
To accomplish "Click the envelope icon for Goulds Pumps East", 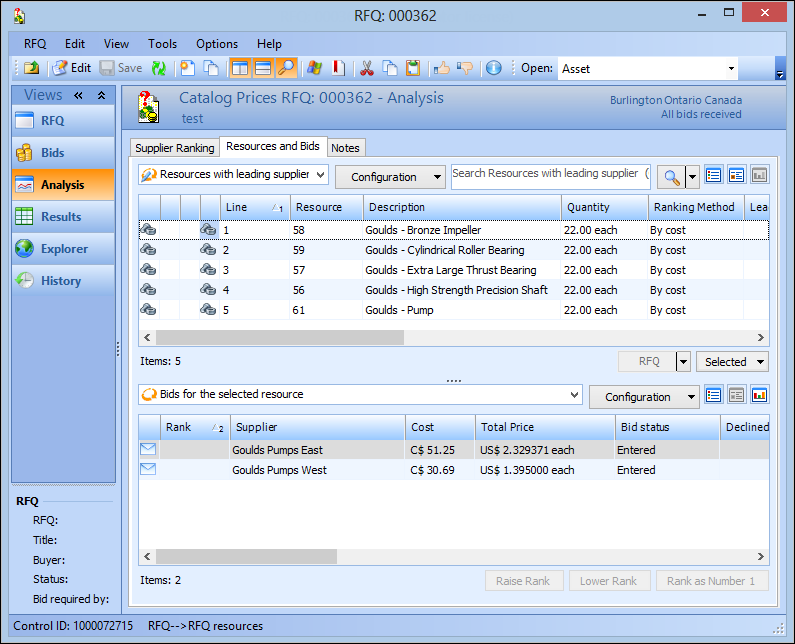I will [148, 450].
